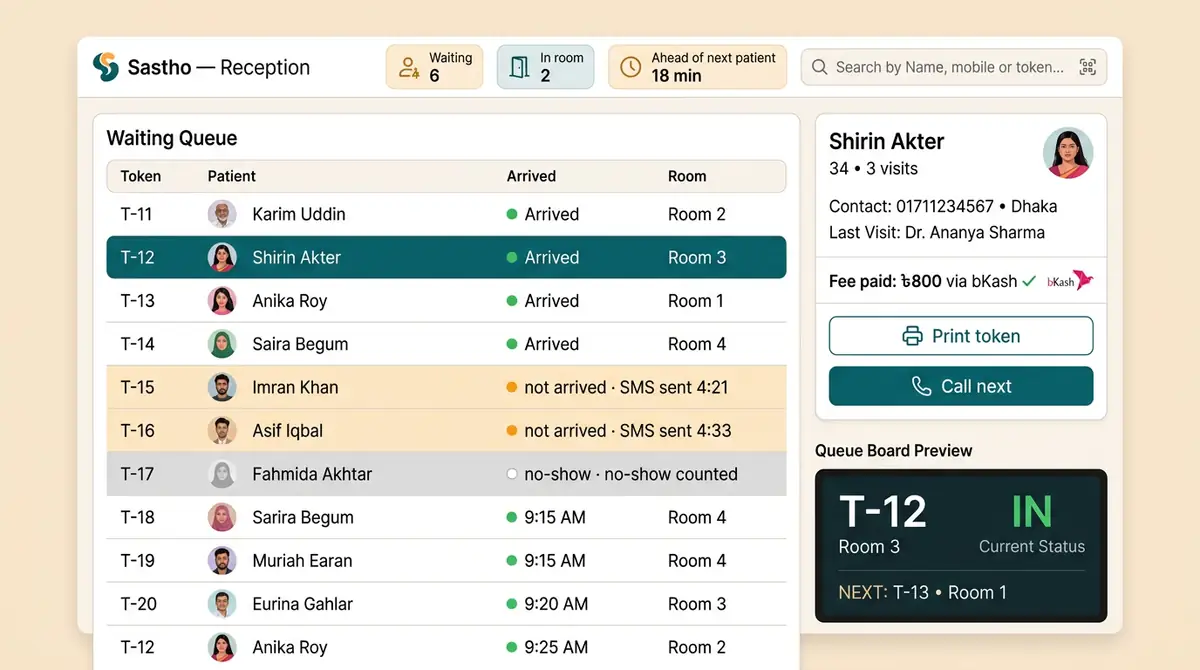The height and width of the screenshot is (670, 1200).
Task: Click the green status dot for Karim Uddin
Action: (512, 214)
